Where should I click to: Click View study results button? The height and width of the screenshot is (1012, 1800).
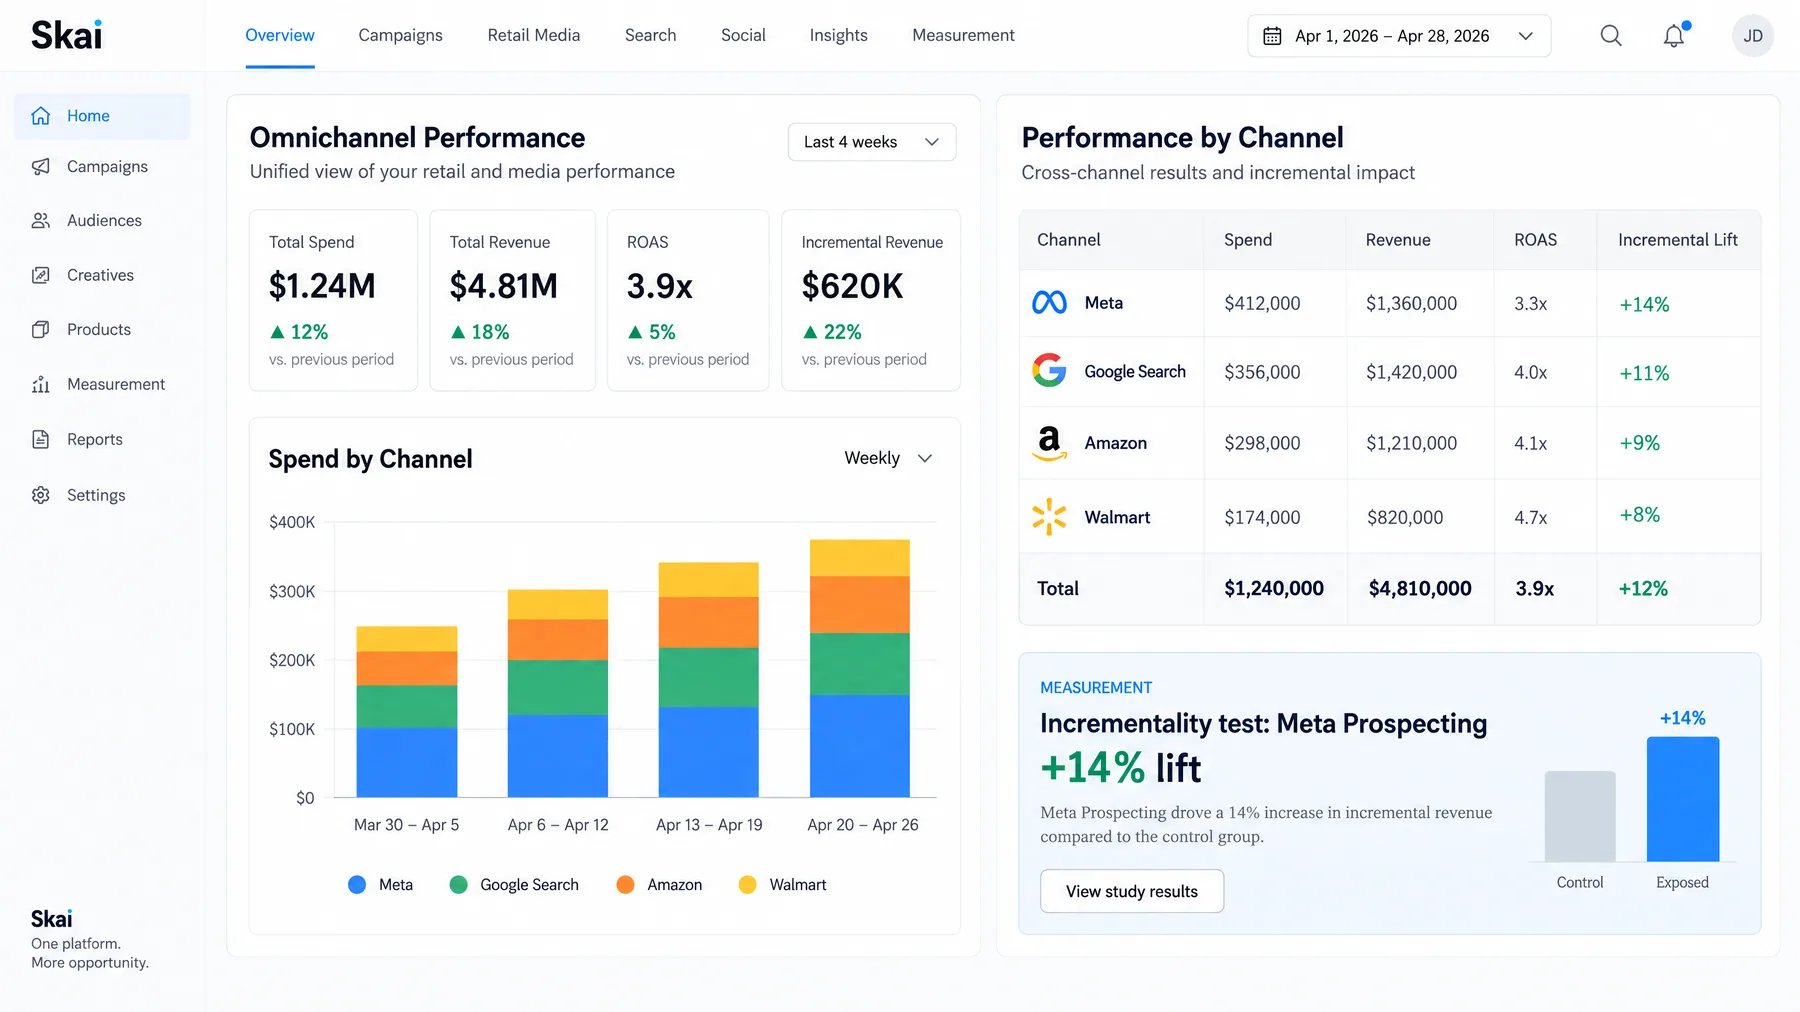coord(1132,891)
